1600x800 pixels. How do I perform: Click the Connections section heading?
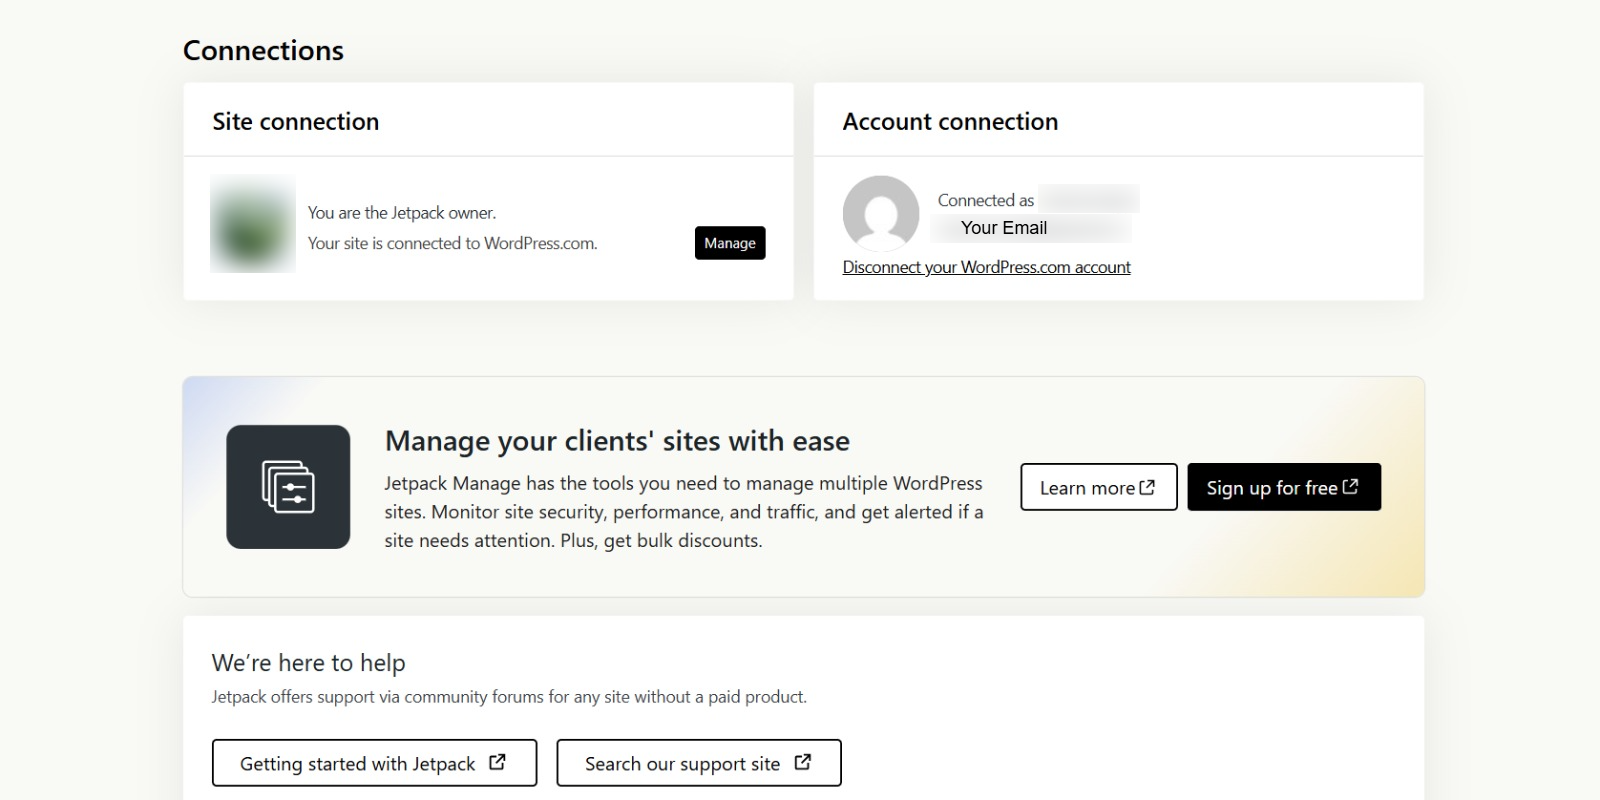tap(263, 50)
